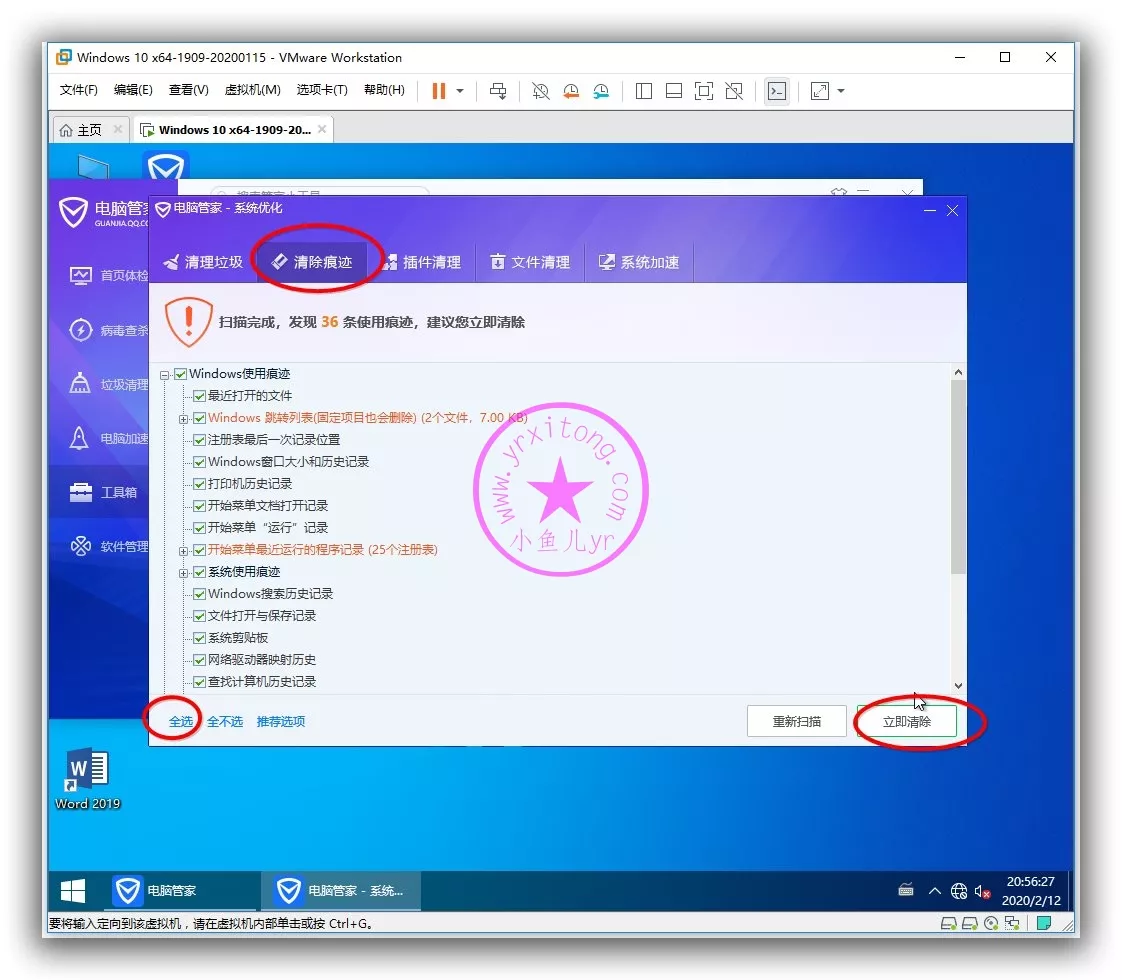Open the dropdown arrow beside the pause button

pyautogui.click(x=460, y=91)
